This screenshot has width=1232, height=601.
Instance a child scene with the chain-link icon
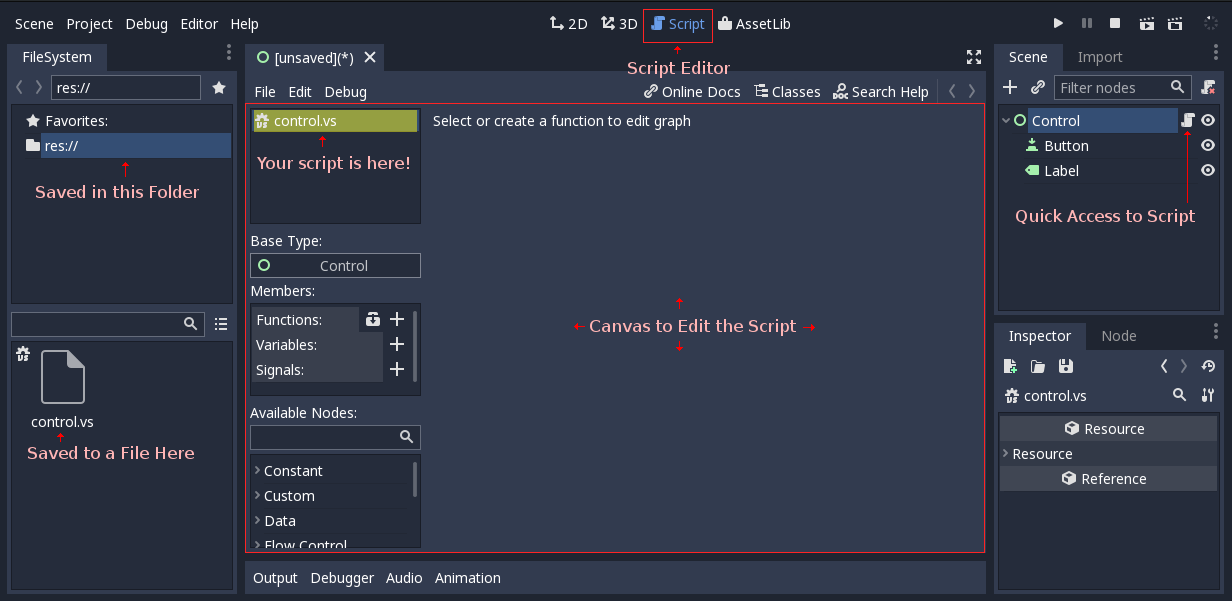pyautogui.click(x=1036, y=87)
